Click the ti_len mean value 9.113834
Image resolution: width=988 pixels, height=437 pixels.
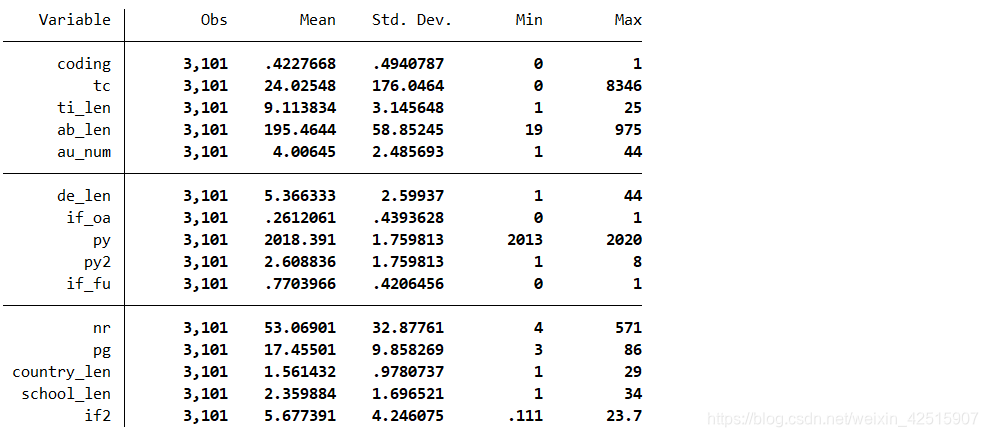point(300,108)
